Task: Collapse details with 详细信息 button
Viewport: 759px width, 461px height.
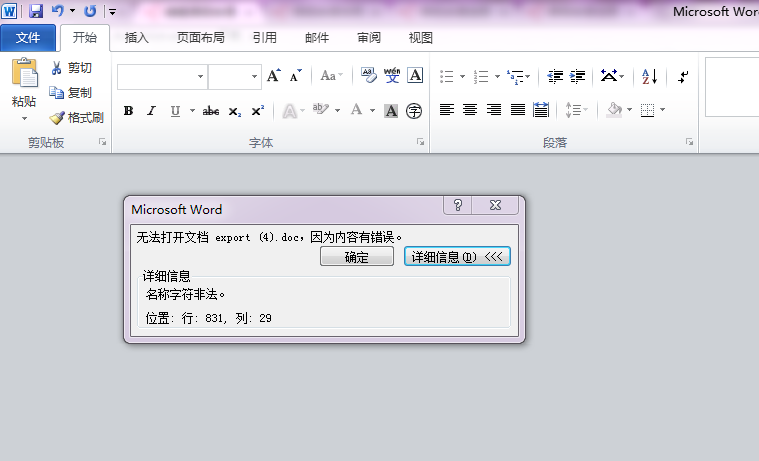Action: (x=459, y=257)
